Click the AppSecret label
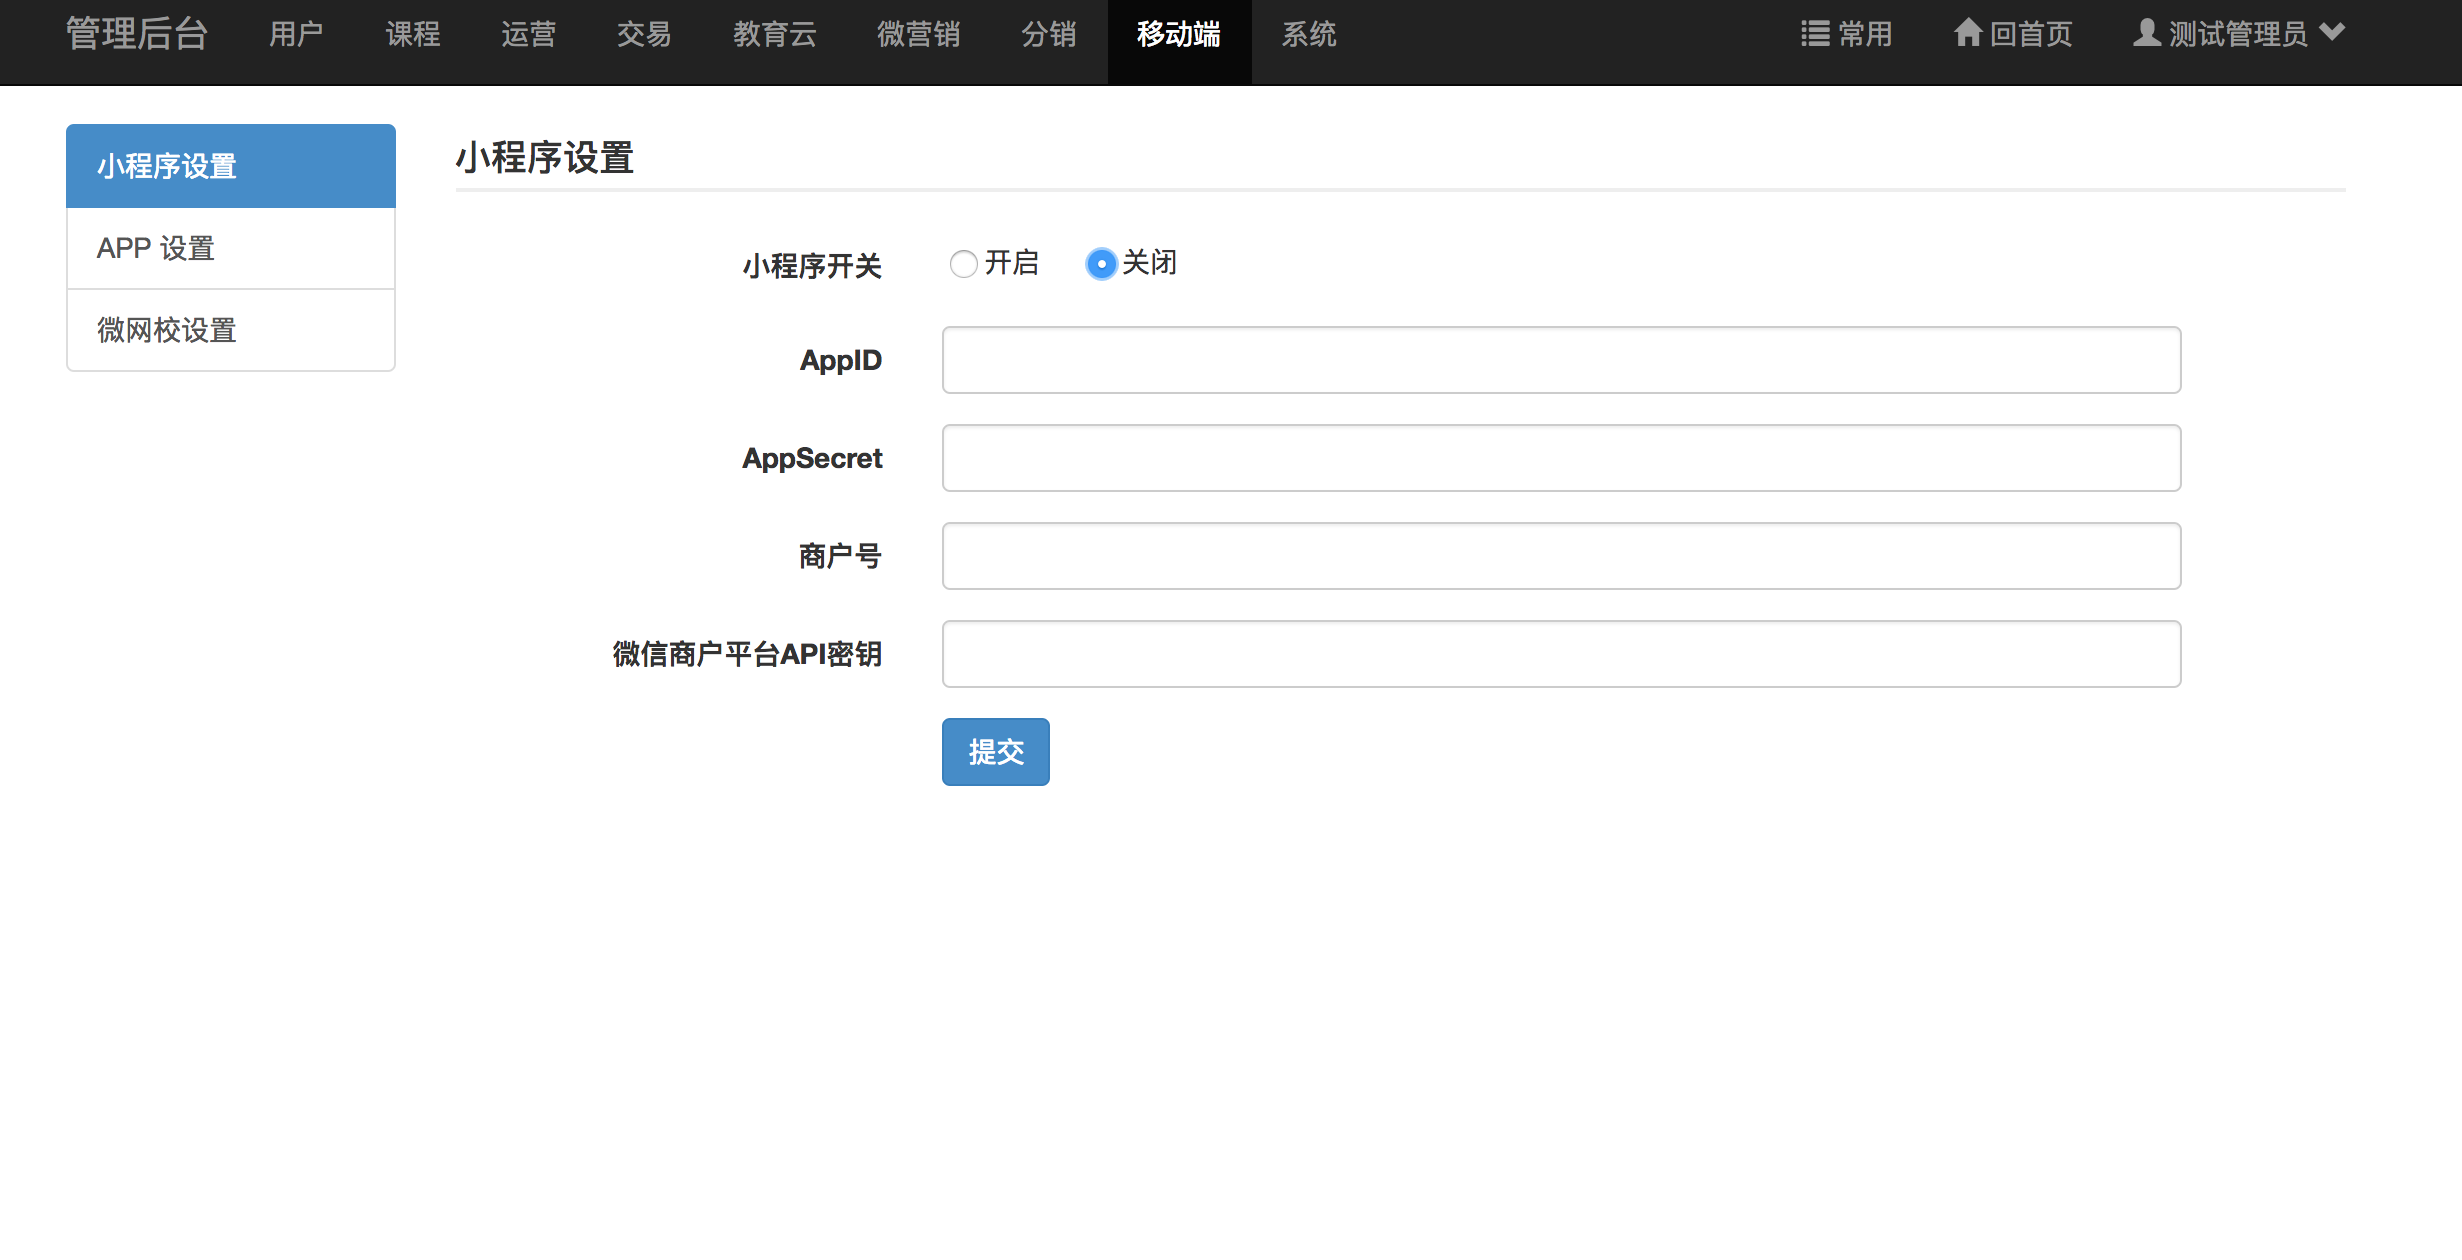2462x1260 pixels. (812, 458)
